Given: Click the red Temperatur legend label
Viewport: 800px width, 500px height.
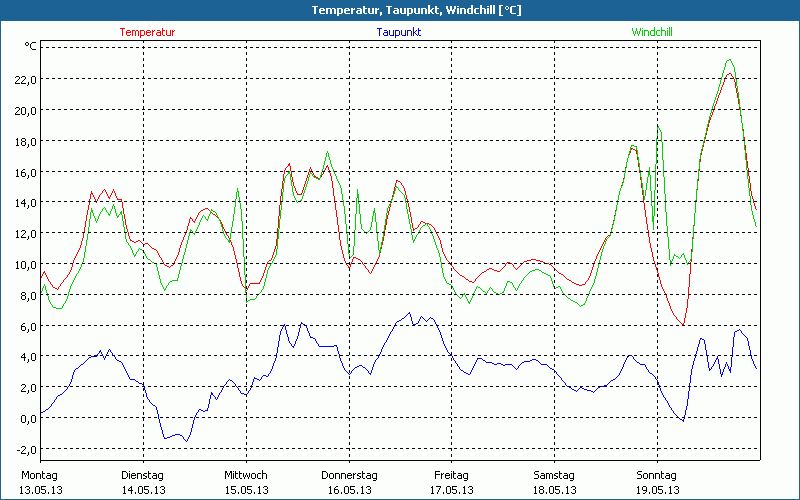Looking at the screenshot, I should pos(147,32).
